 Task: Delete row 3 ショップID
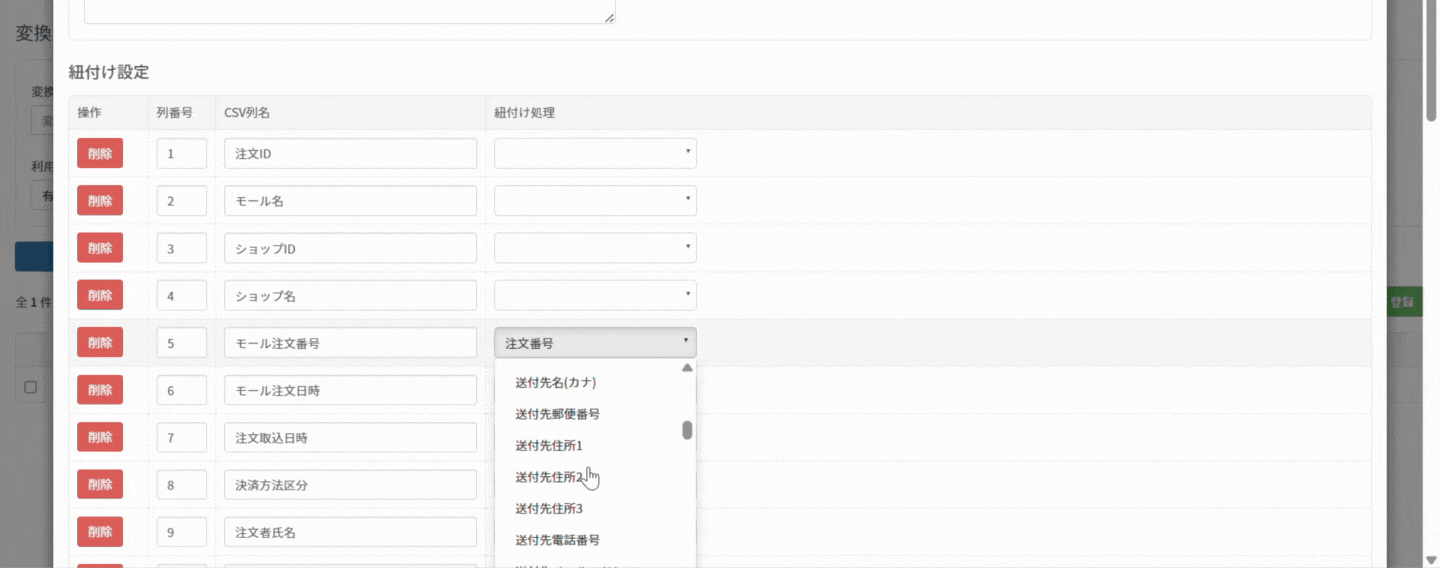pyautogui.click(x=100, y=248)
